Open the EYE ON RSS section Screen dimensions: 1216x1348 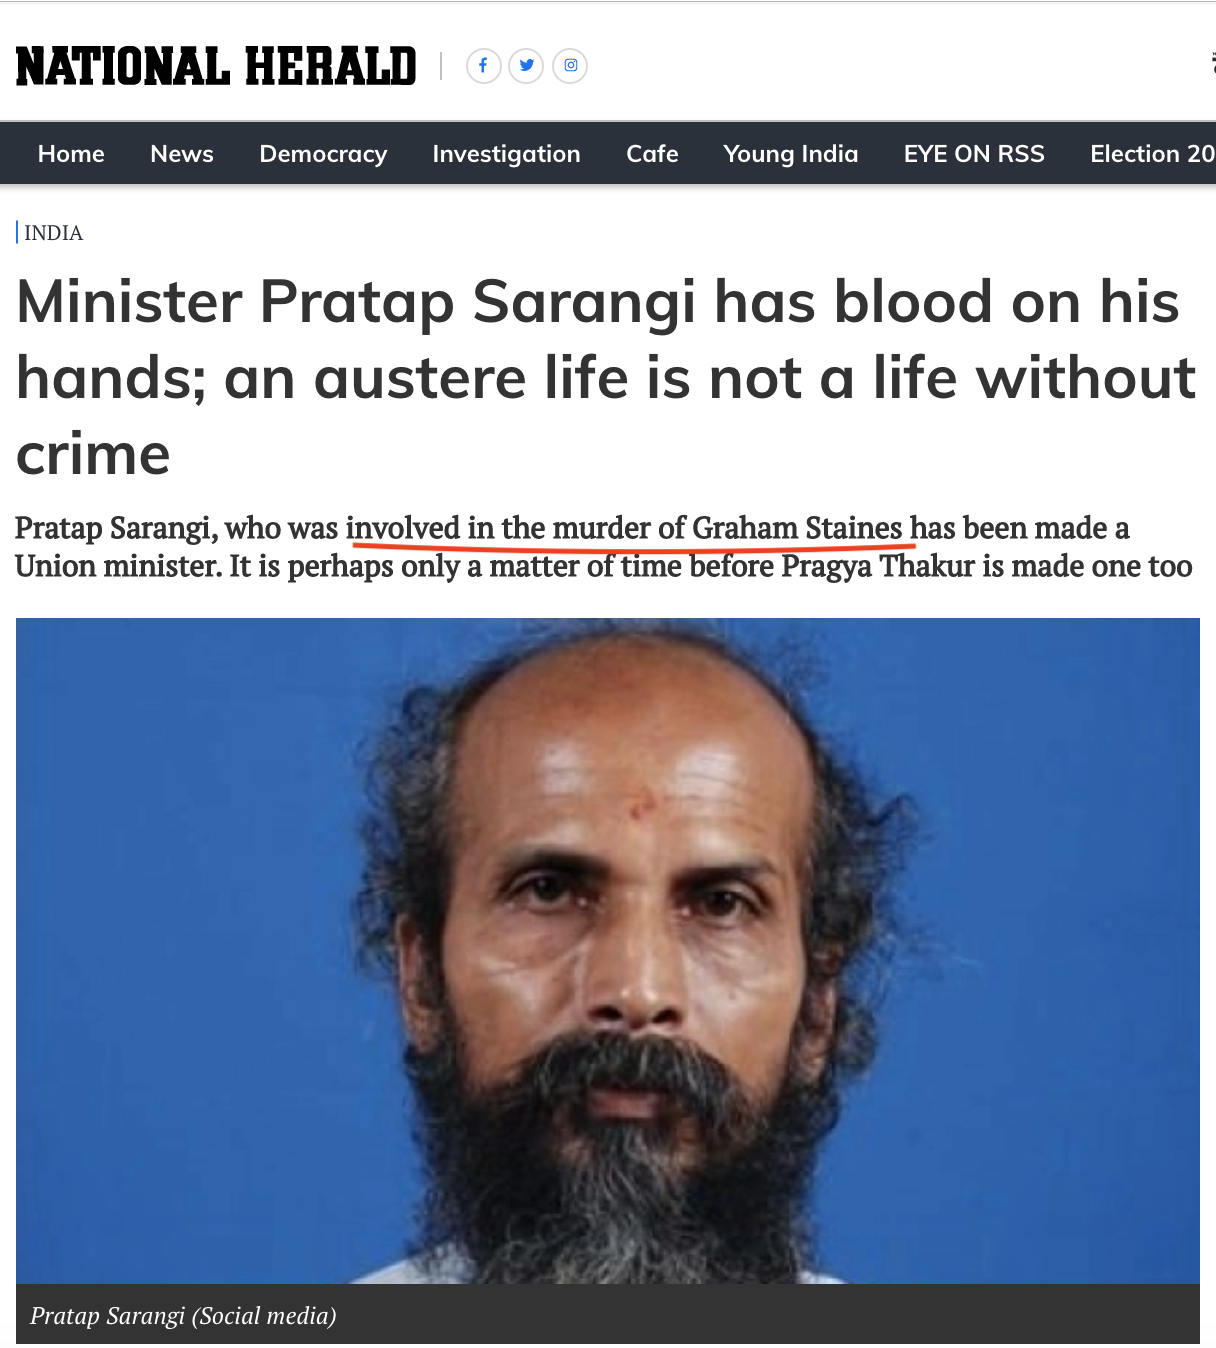(974, 154)
